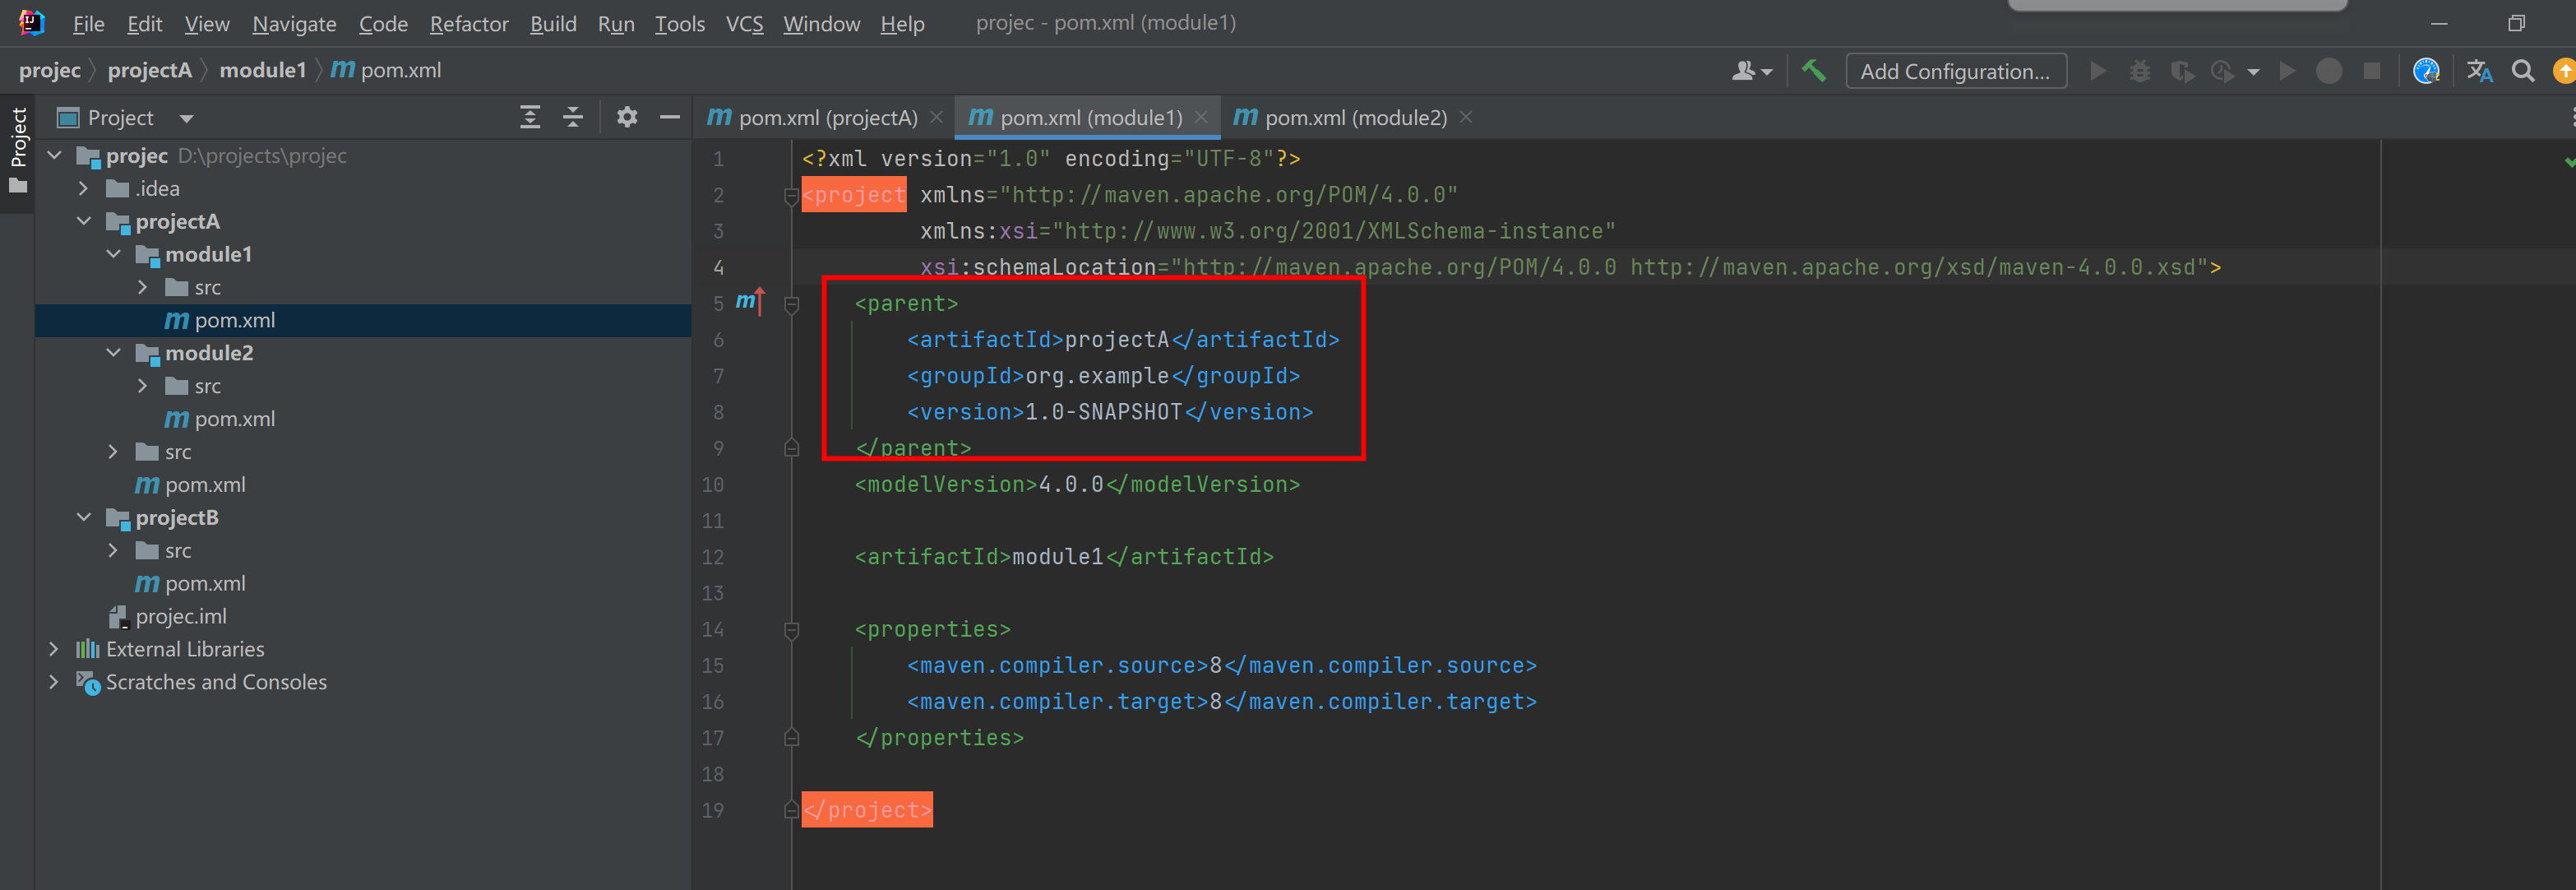Click module1 breadcrumb in navigation bar
2576x890 pixels.
pyautogui.click(x=262, y=70)
